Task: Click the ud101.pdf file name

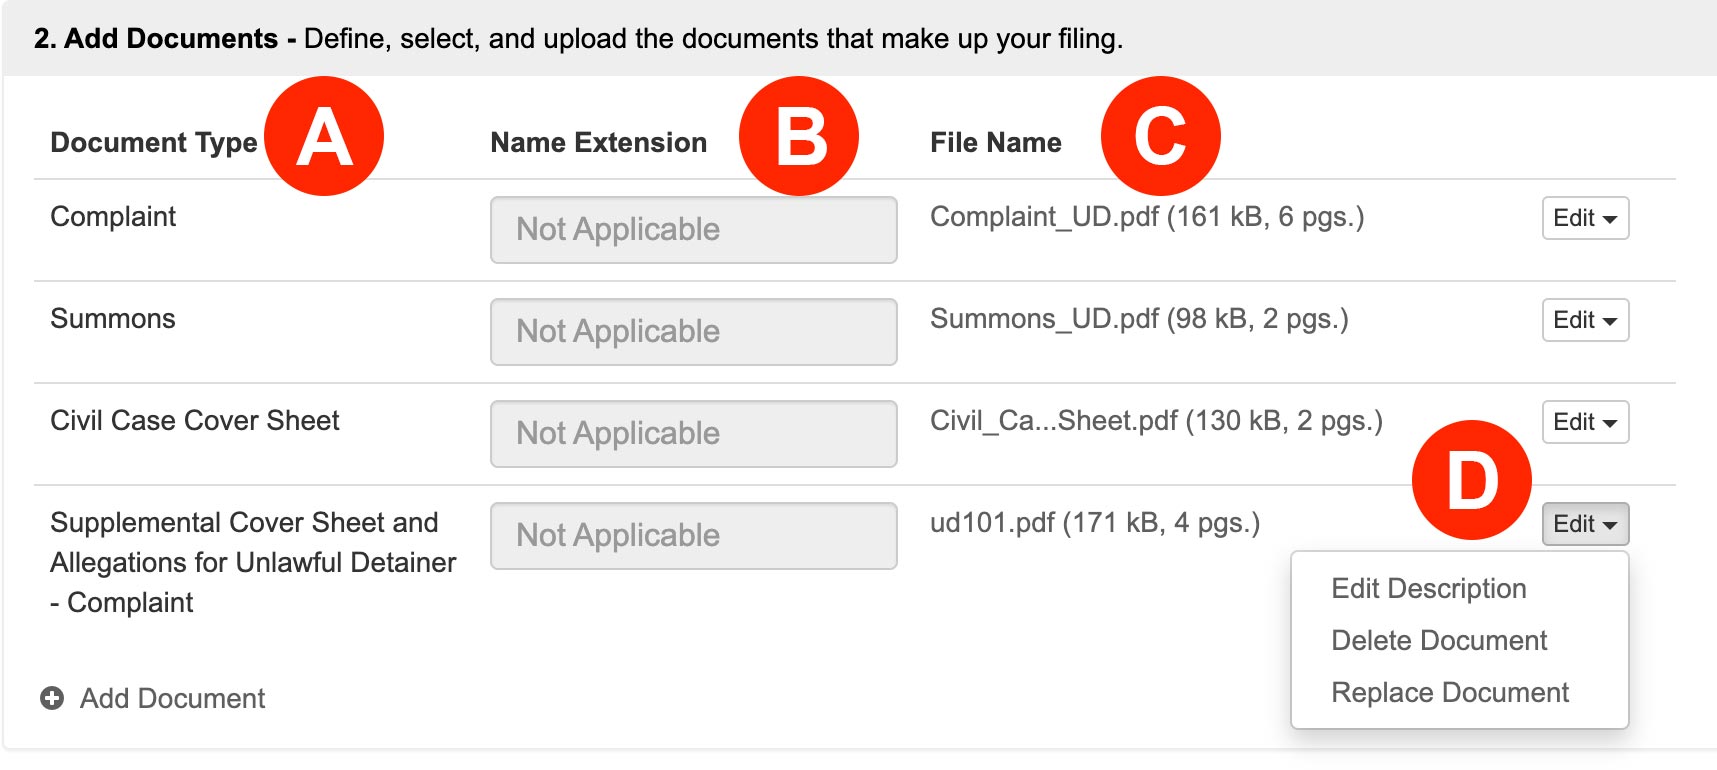Action: click(x=1094, y=521)
